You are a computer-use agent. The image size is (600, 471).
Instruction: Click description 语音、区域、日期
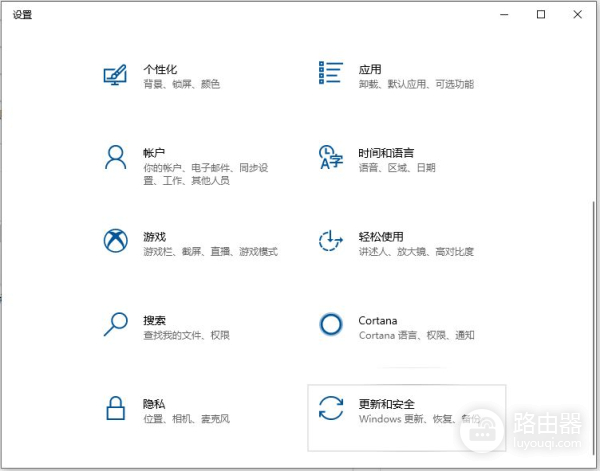point(397,168)
